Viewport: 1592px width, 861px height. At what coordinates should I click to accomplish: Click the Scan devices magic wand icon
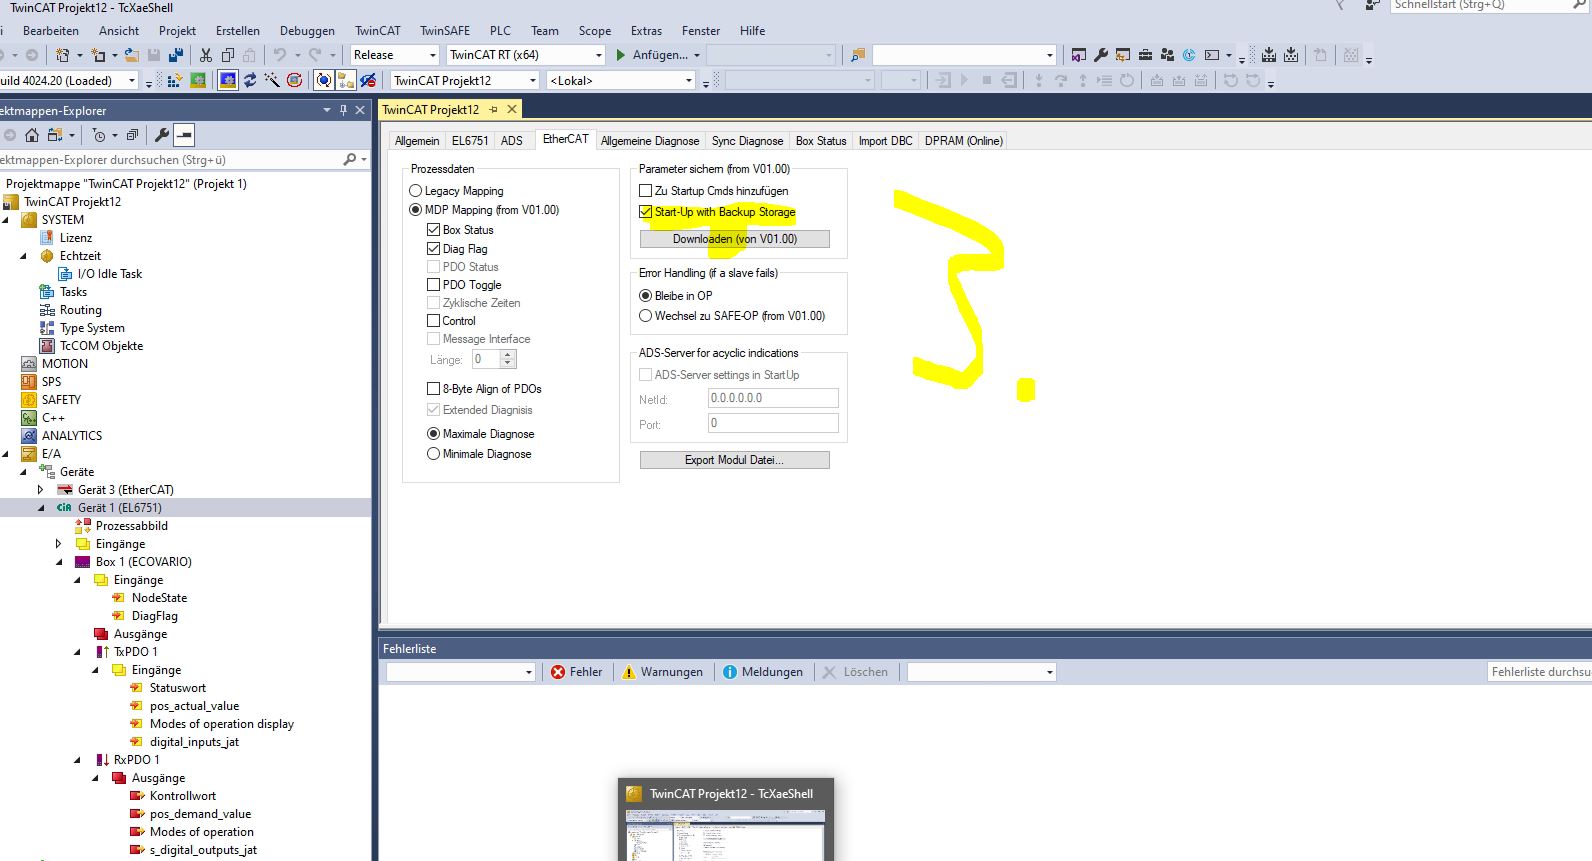[271, 80]
